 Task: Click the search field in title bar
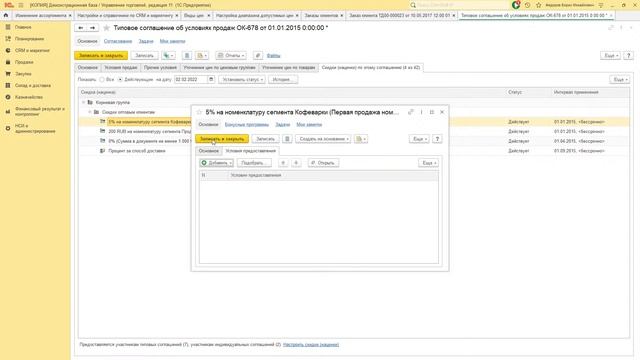(460, 5)
